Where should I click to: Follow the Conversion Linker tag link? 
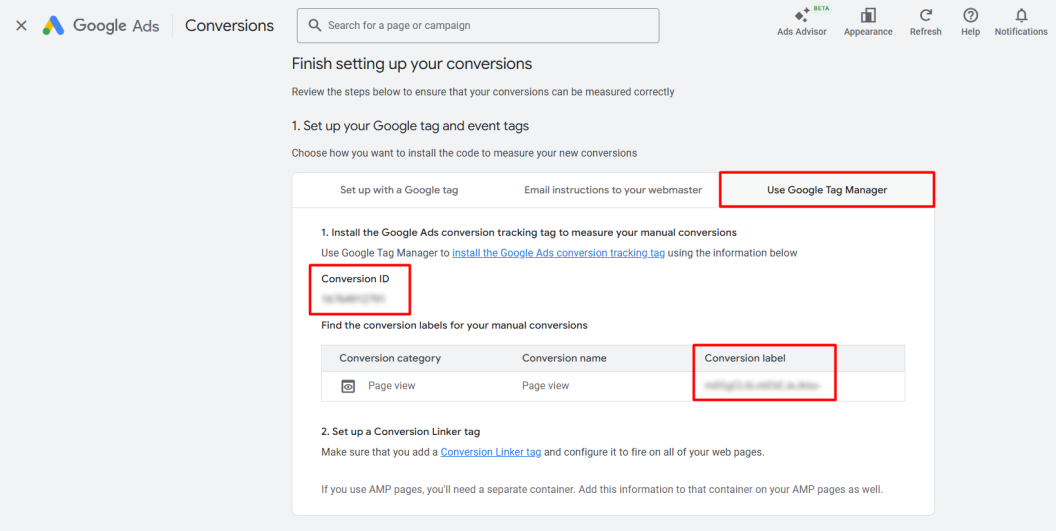coord(491,452)
